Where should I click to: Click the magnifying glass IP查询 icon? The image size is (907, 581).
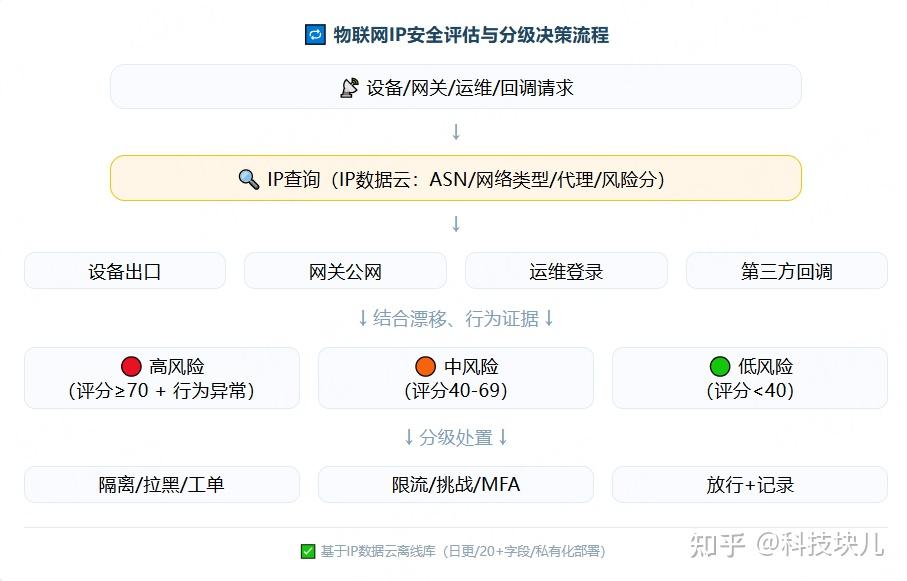(249, 179)
